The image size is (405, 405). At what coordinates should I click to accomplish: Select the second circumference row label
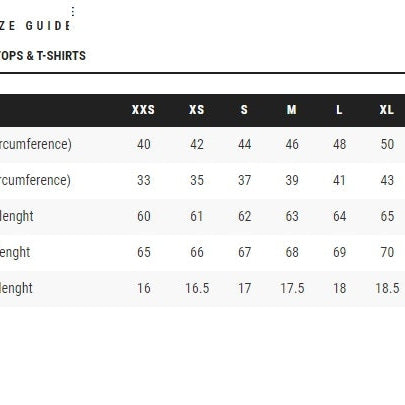pyautogui.click(x=35, y=180)
